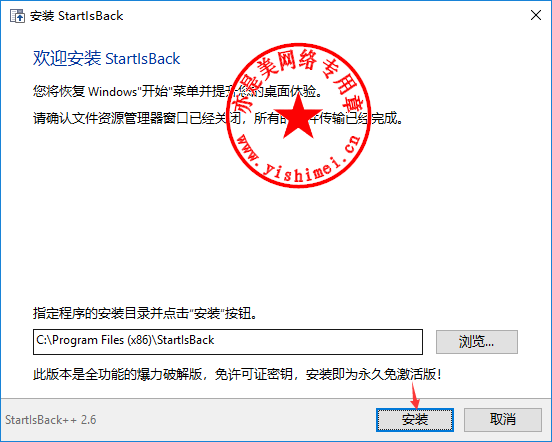
Task: Click the 专用章 text on red seal
Action: (341, 83)
